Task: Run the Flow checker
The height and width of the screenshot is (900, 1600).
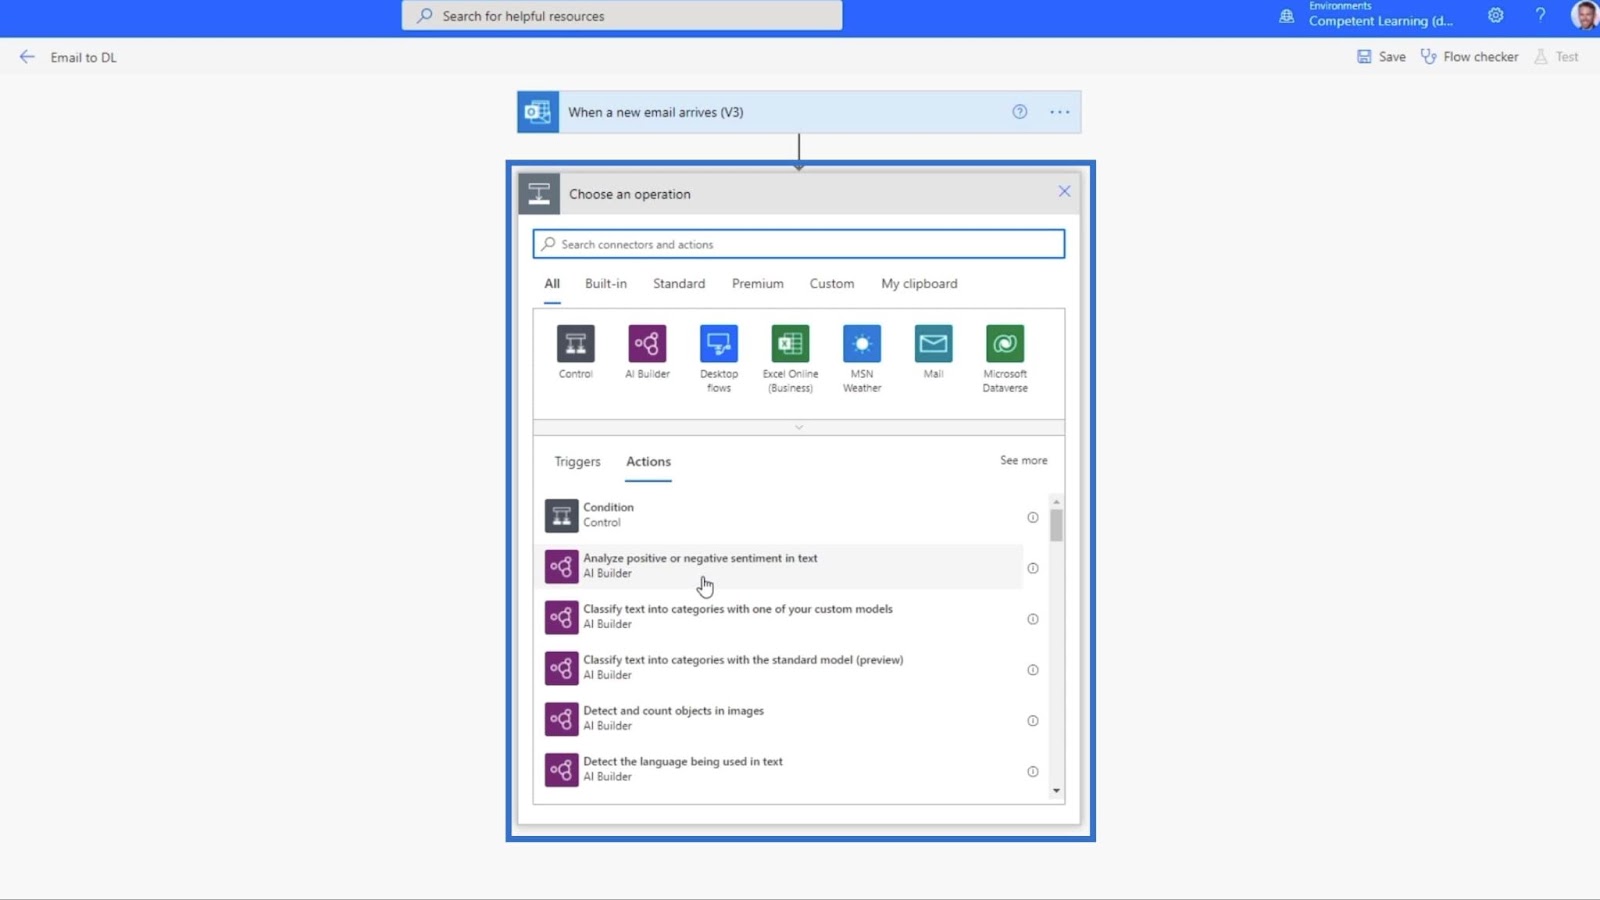Action: pos(1470,57)
